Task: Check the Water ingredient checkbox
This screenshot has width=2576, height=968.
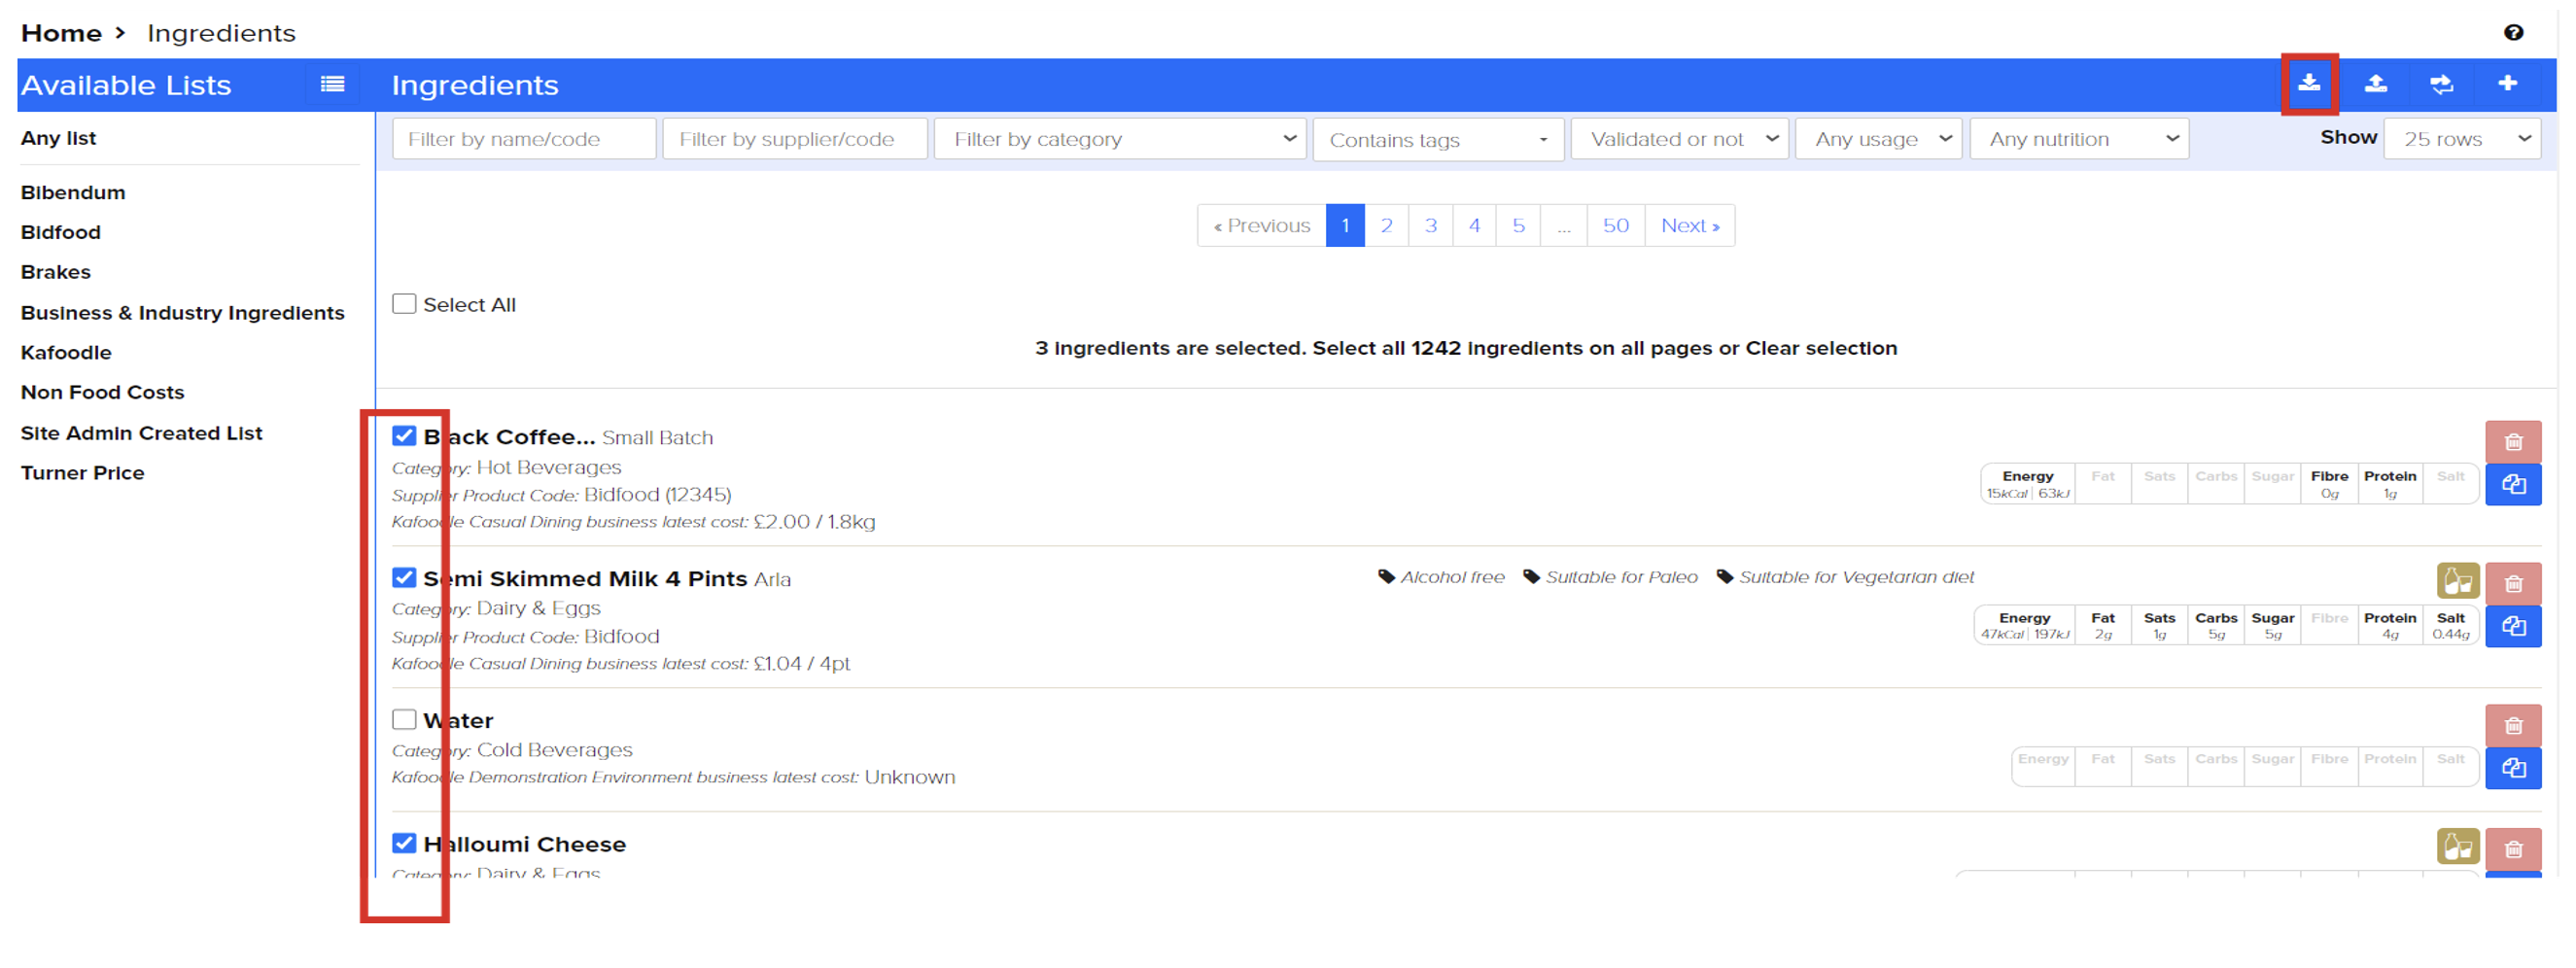Action: [x=404, y=720]
